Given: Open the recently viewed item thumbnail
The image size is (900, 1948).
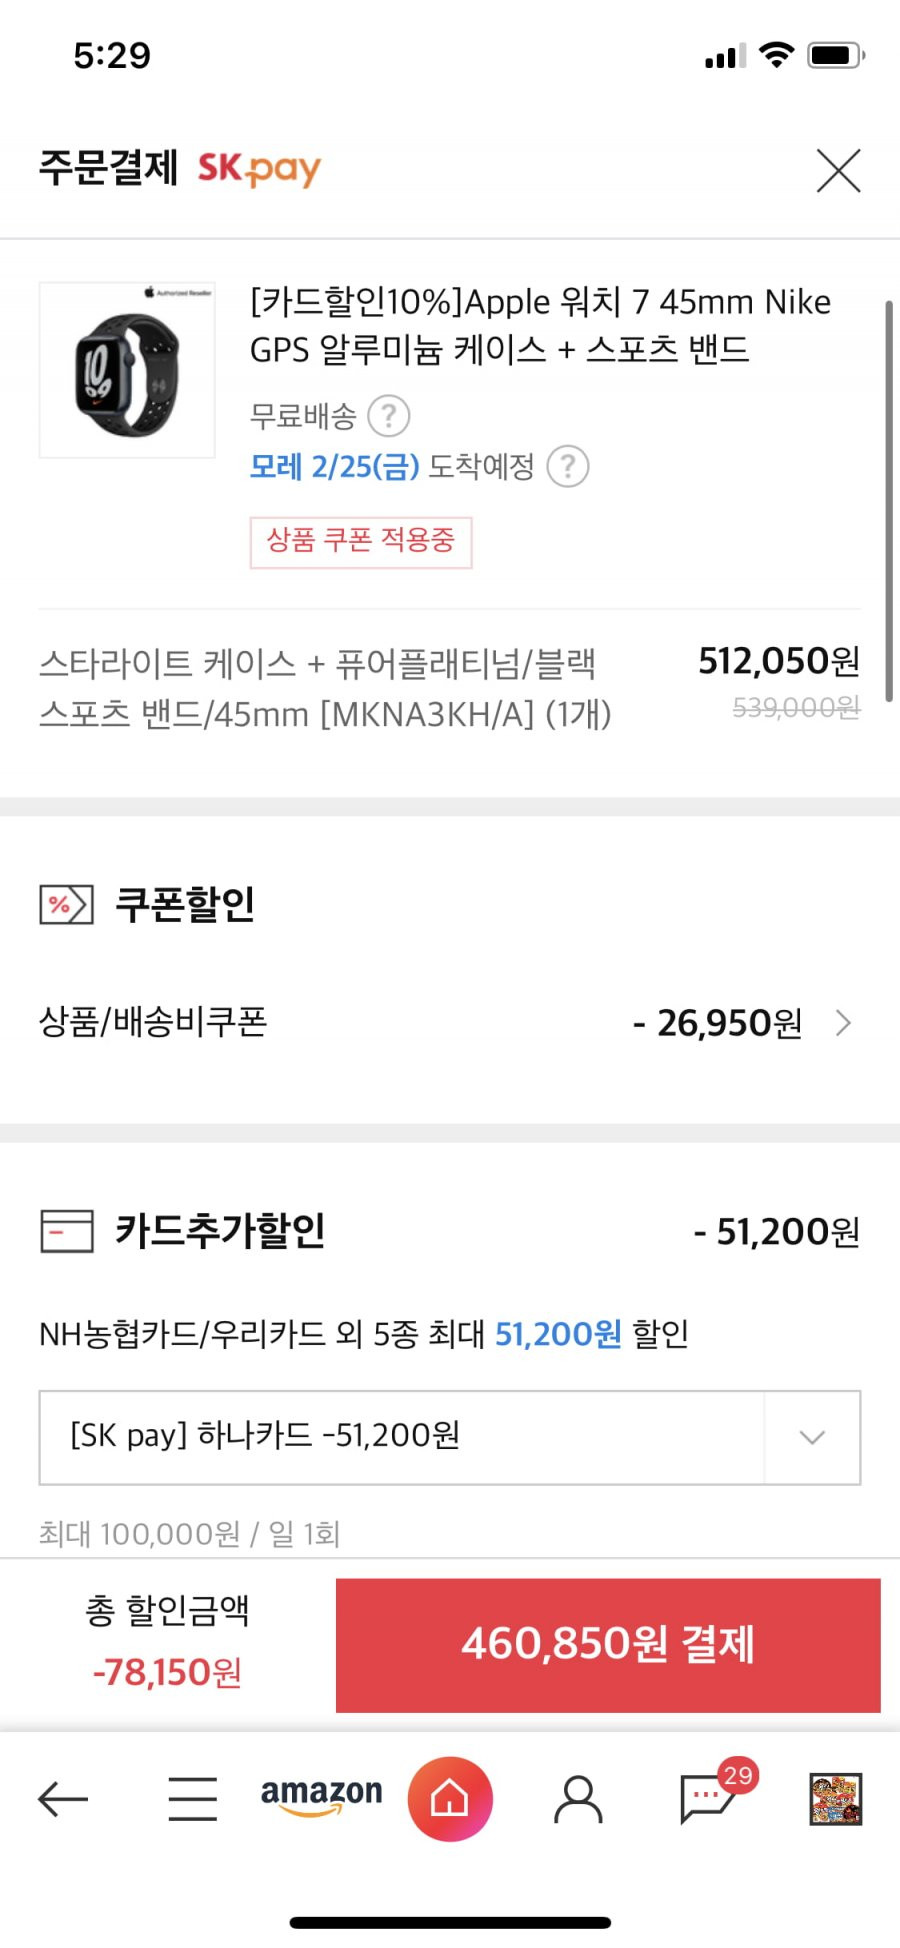Looking at the screenshot, I should [x=836, y=1799].
